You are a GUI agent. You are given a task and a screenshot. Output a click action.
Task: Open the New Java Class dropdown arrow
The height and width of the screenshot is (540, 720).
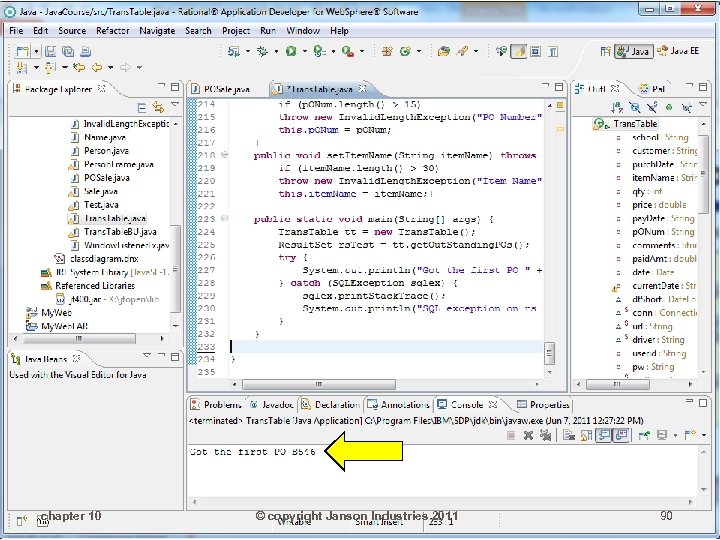419,51
